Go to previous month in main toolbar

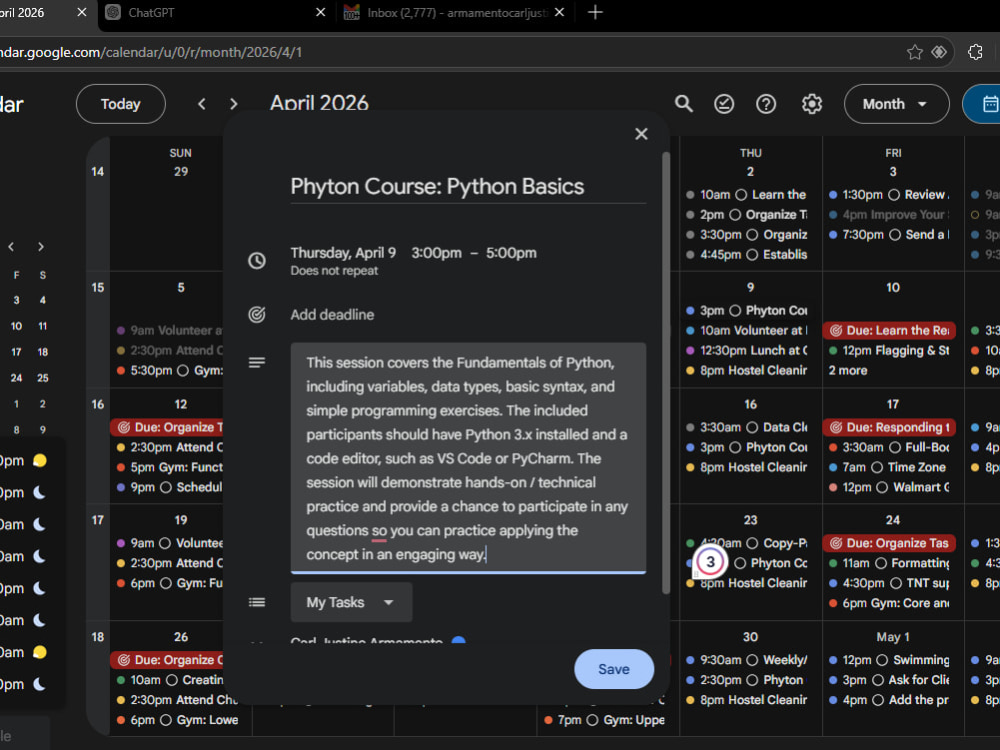[x=202, y=104]
